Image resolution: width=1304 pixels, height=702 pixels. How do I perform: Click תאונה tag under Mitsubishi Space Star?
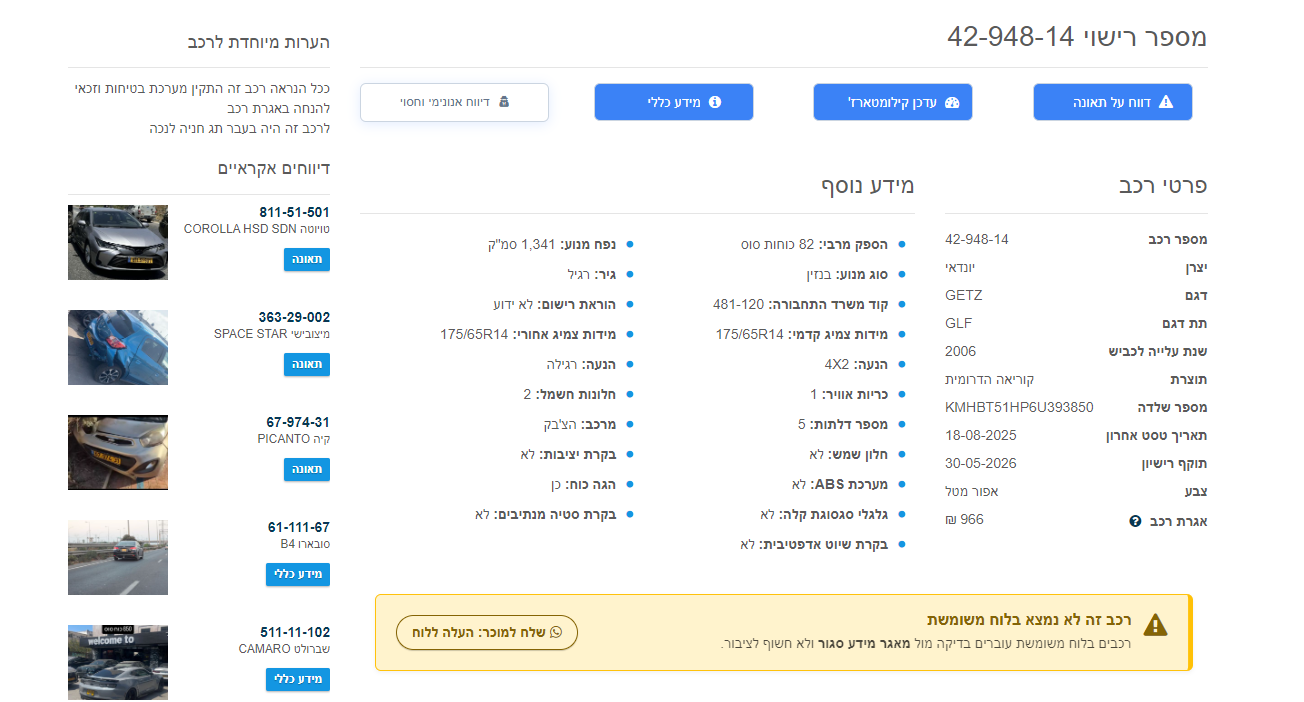[306, 365]
